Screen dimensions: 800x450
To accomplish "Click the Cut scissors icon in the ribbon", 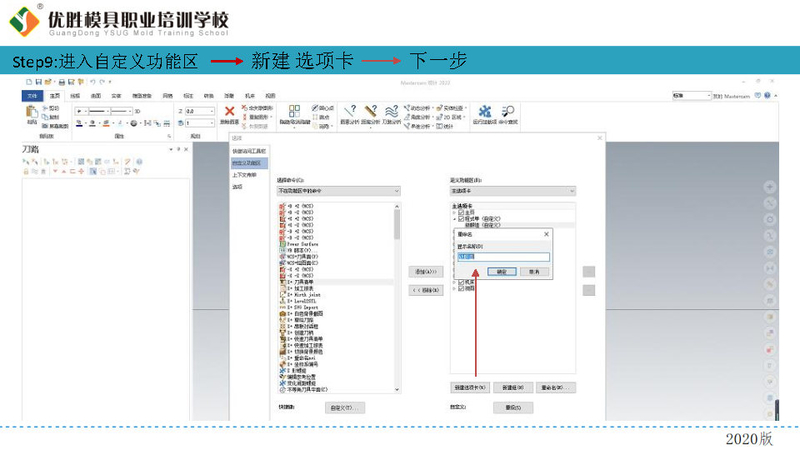I will coord(45,108).
